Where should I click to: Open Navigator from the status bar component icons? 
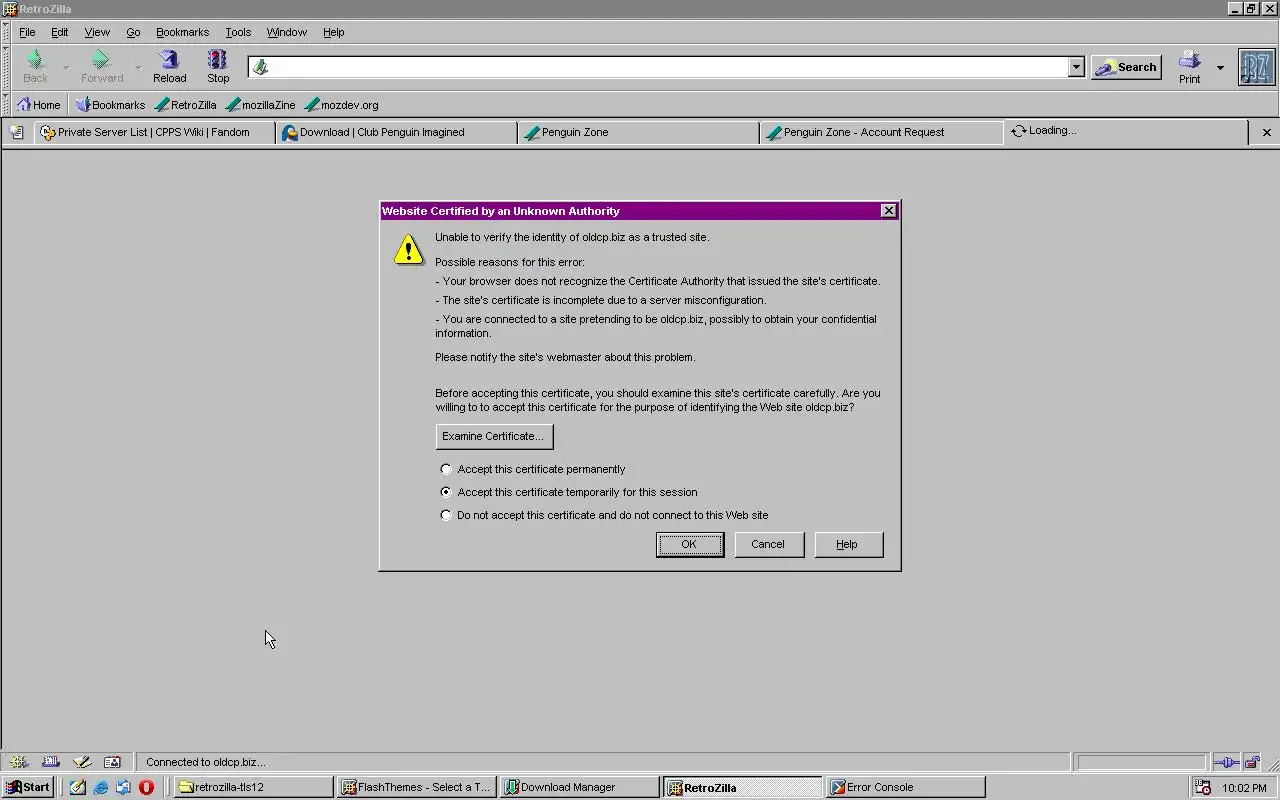click(18, 762)
